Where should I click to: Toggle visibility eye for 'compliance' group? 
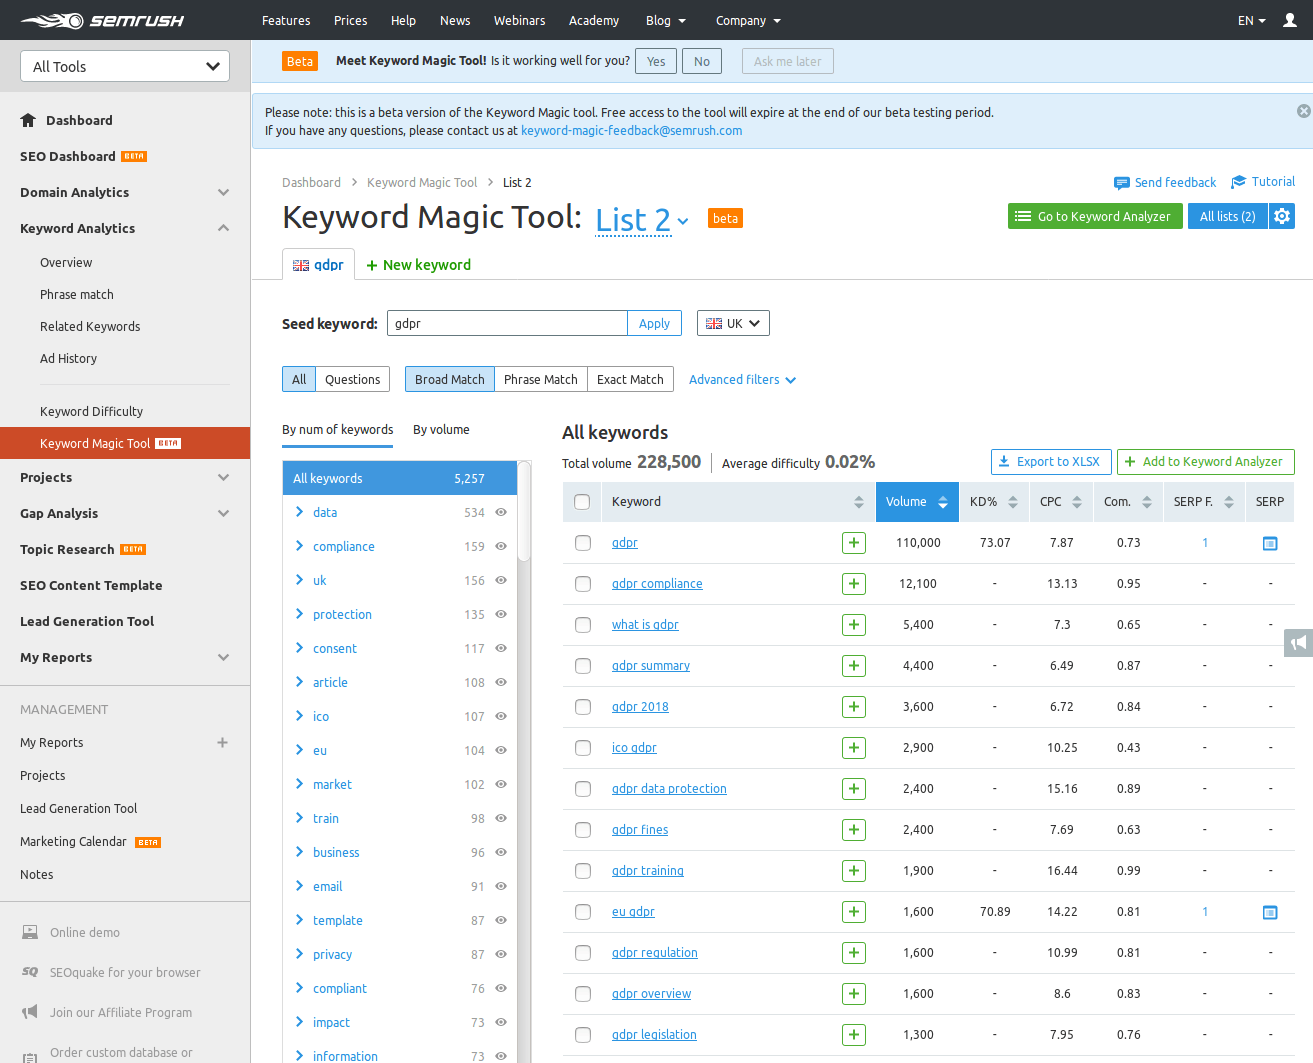coord(501,546)
